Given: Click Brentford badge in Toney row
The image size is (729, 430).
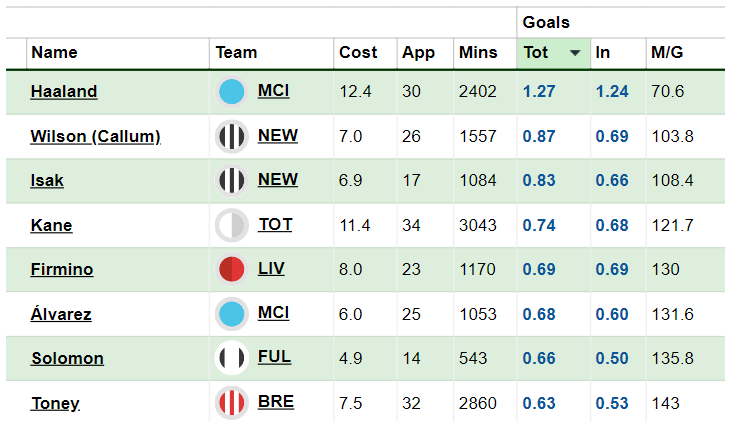Looking at the screenshot, I should pyautogui.click(x=232, y=403).
